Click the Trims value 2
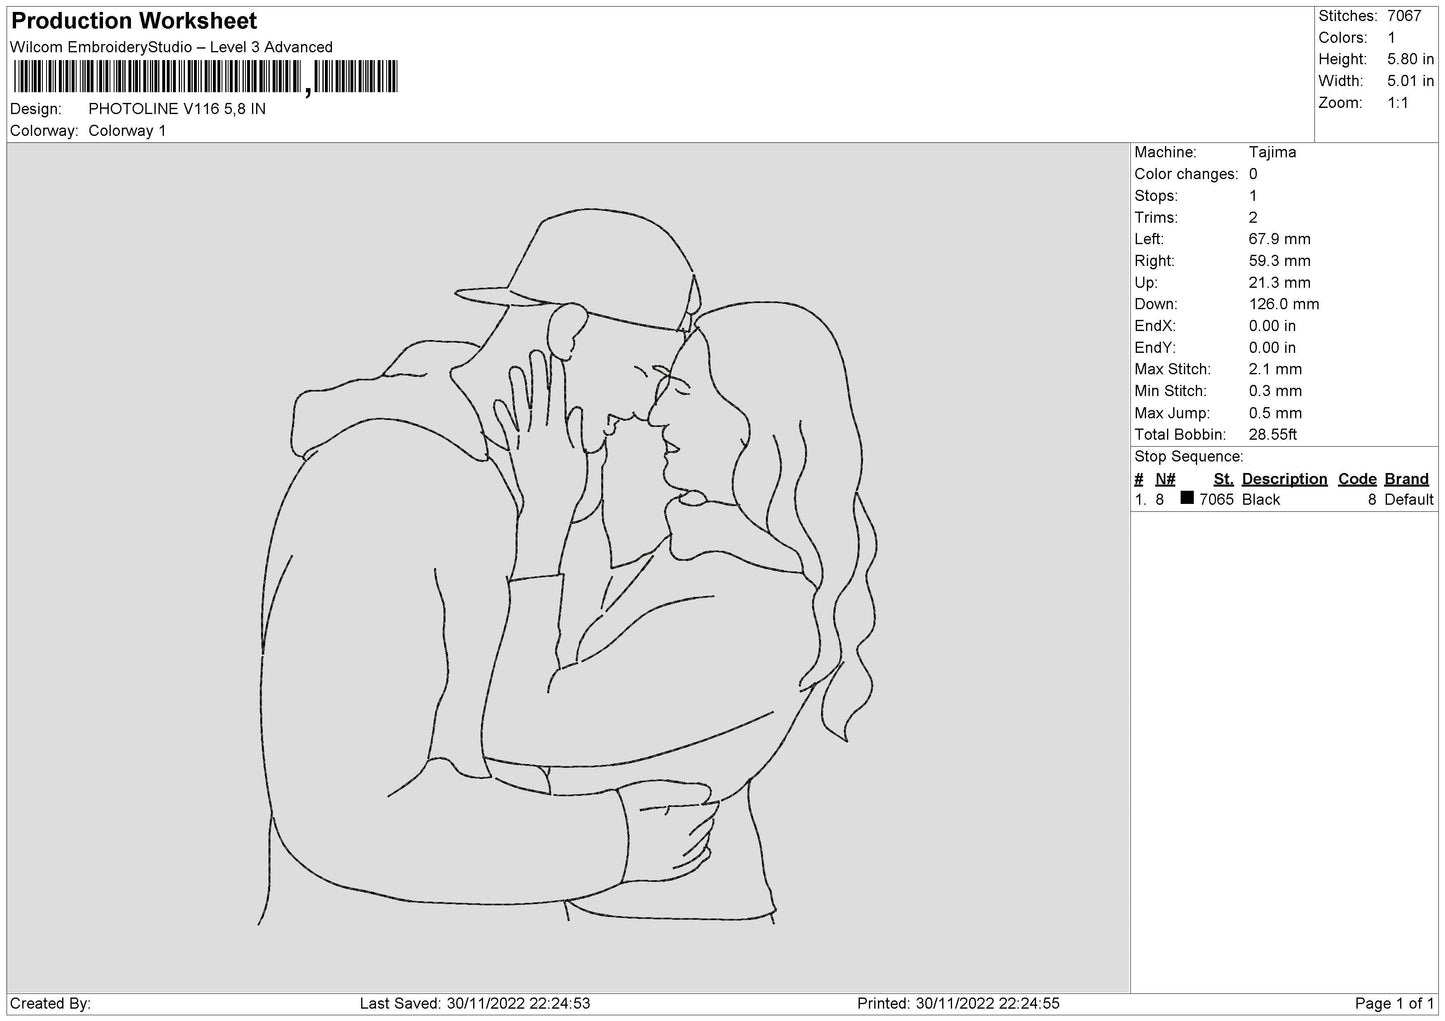The image size is (1445, 1021). pos(1253,217)
